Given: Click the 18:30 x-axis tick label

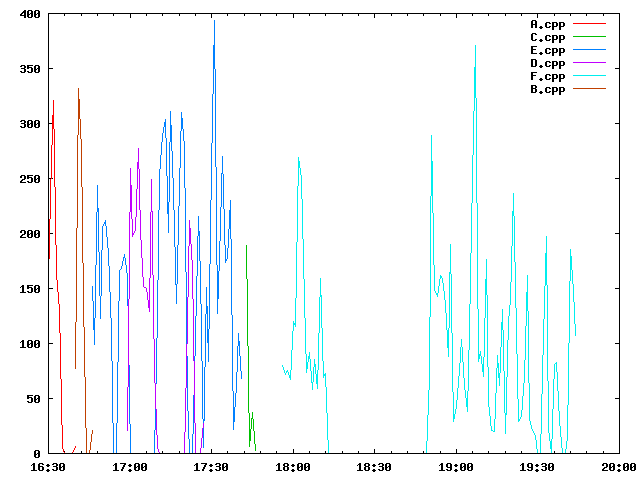Looking at the screenshot, I should 374,467.
